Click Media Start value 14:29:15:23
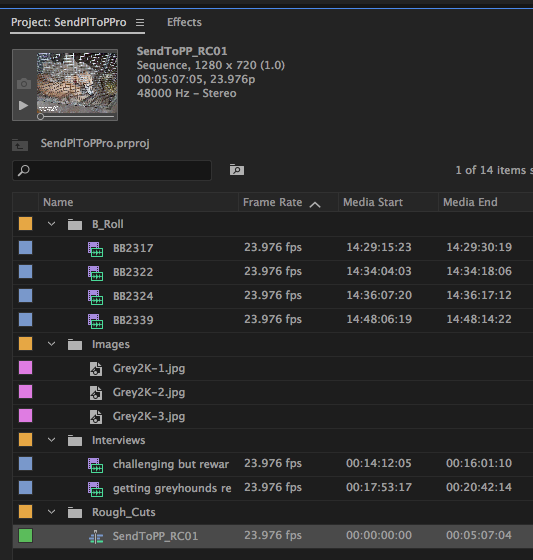This screenshot has width=533, height=560. click(379, 247)
